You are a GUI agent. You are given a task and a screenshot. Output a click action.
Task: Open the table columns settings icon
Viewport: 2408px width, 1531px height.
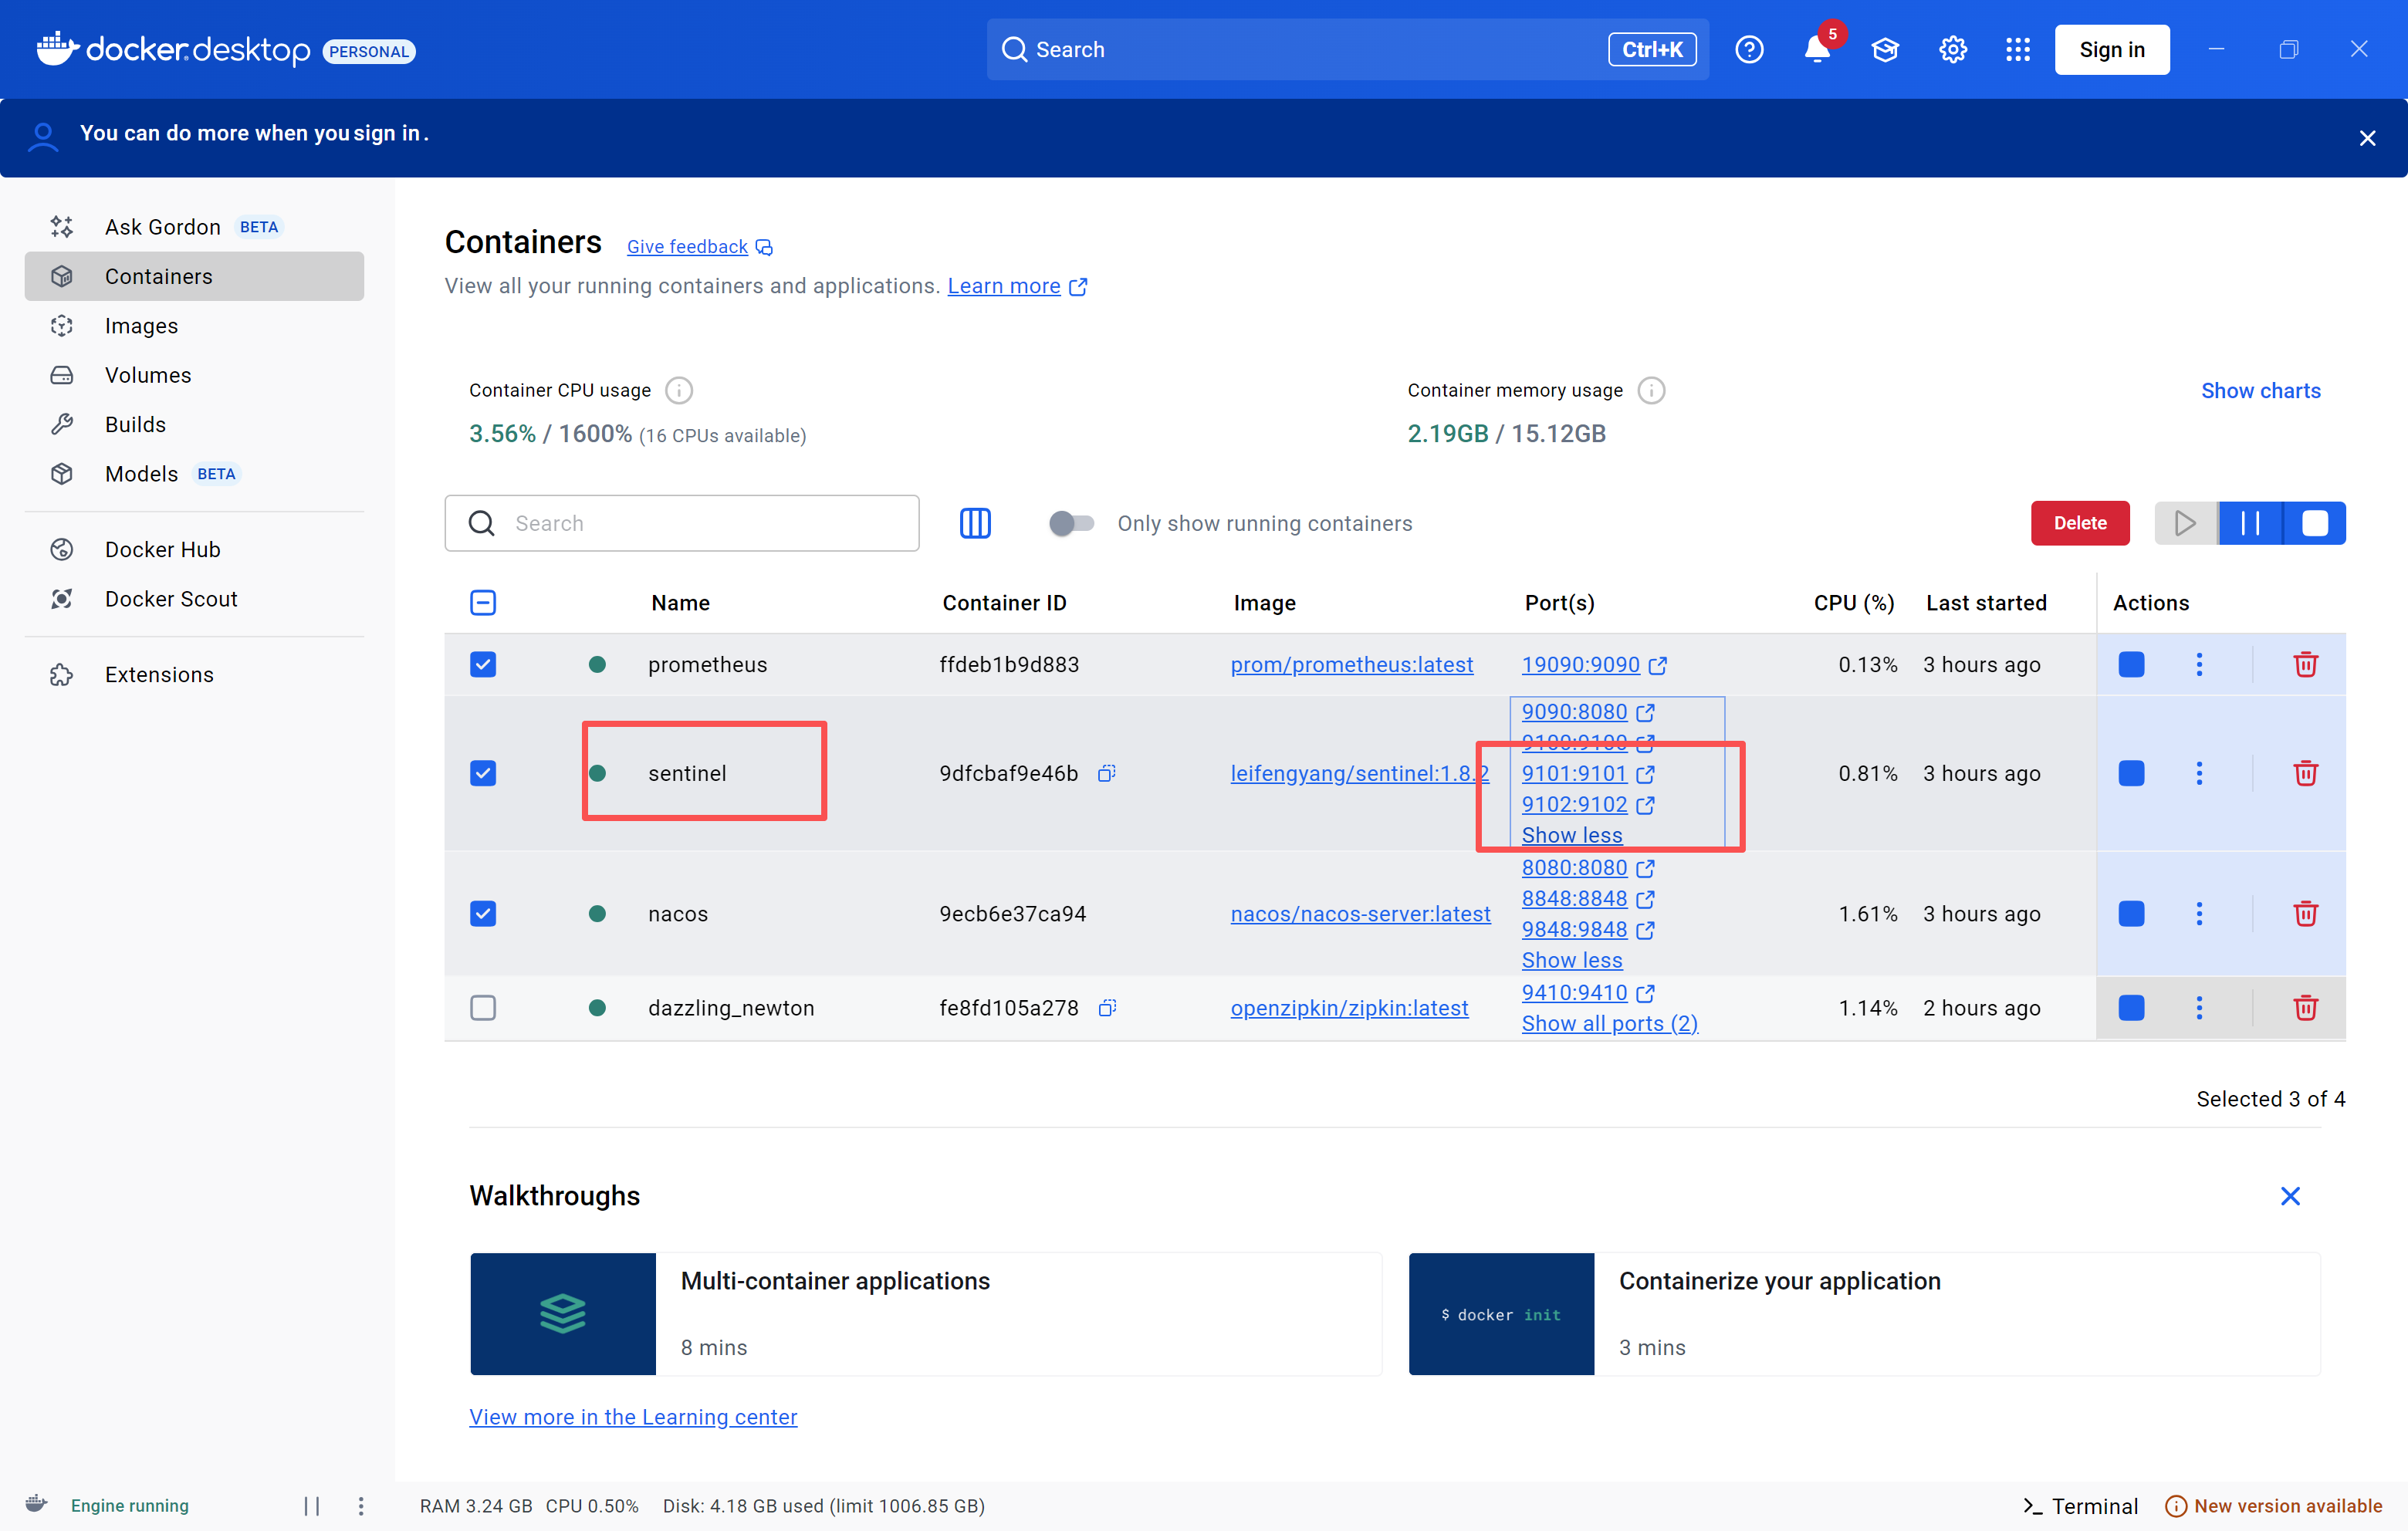point(975,523)
